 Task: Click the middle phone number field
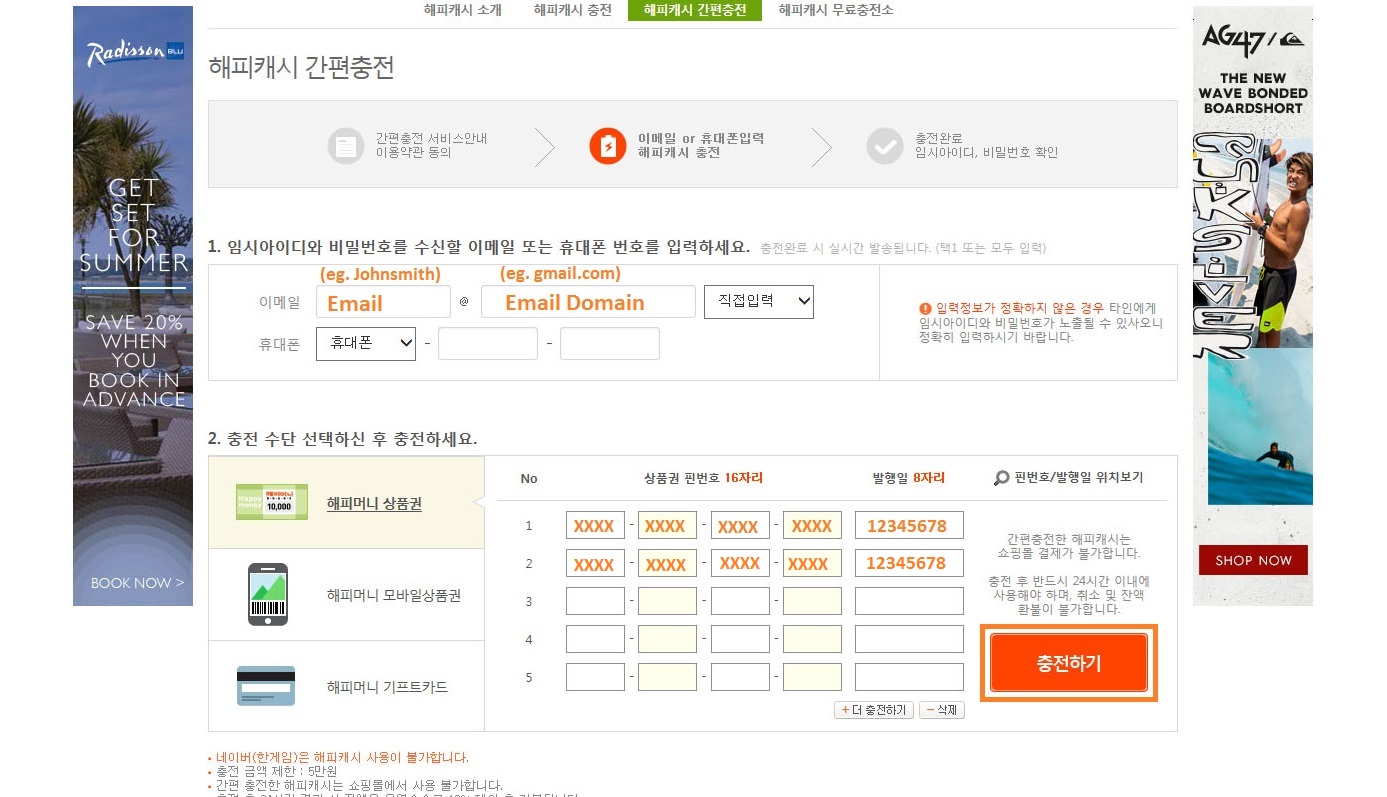(488, 343)
